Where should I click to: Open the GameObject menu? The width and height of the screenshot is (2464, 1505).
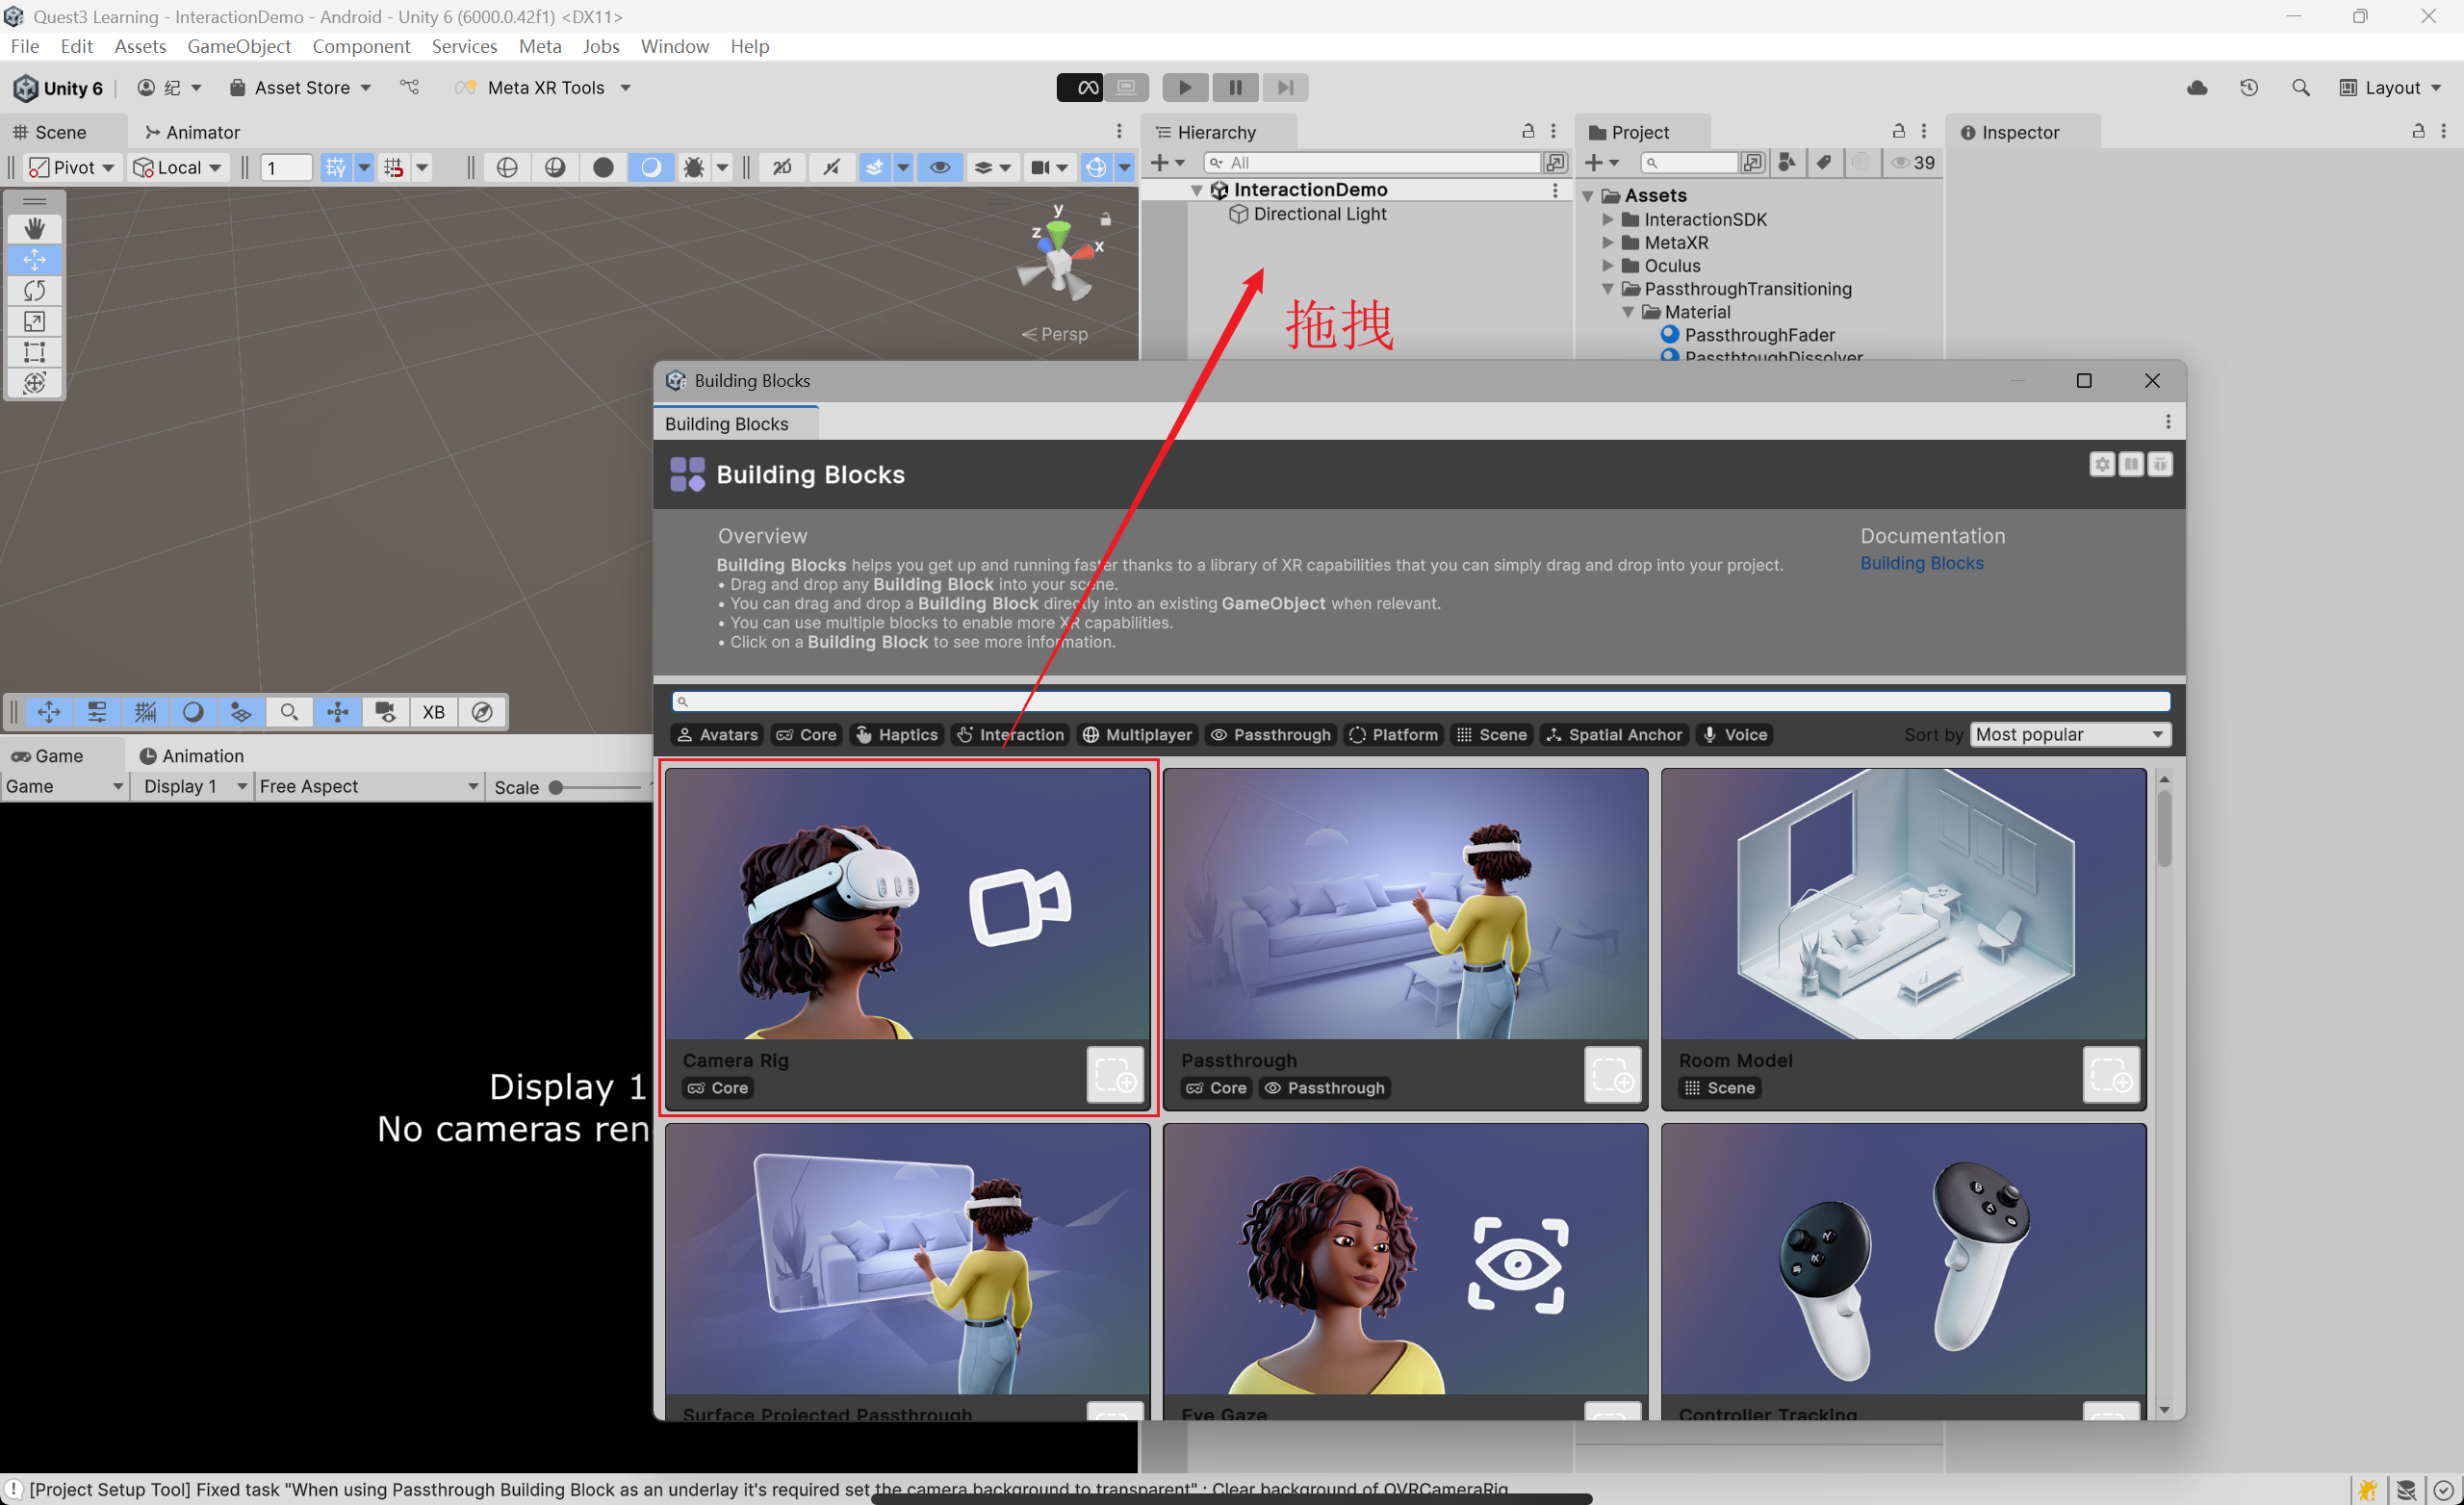coord(239,46)
